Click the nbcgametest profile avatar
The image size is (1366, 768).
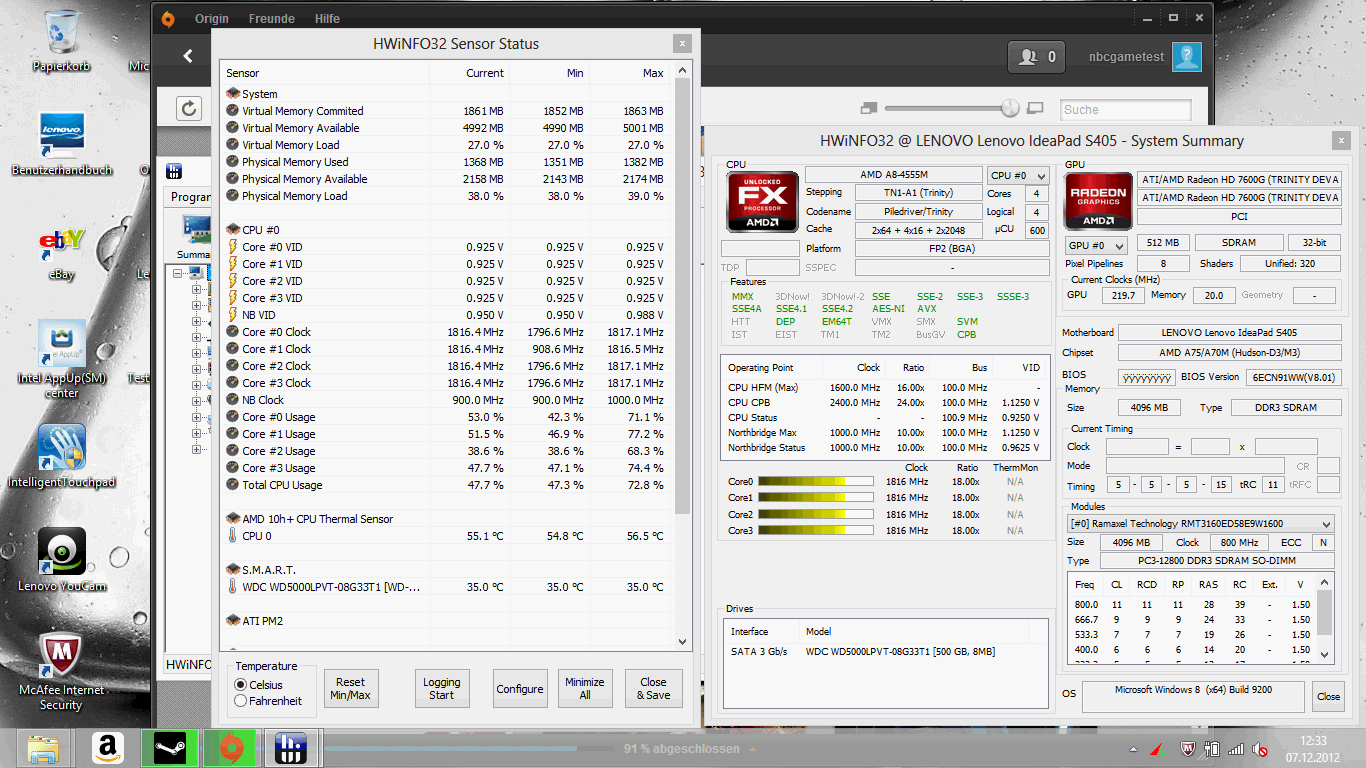pos(1187,57)
